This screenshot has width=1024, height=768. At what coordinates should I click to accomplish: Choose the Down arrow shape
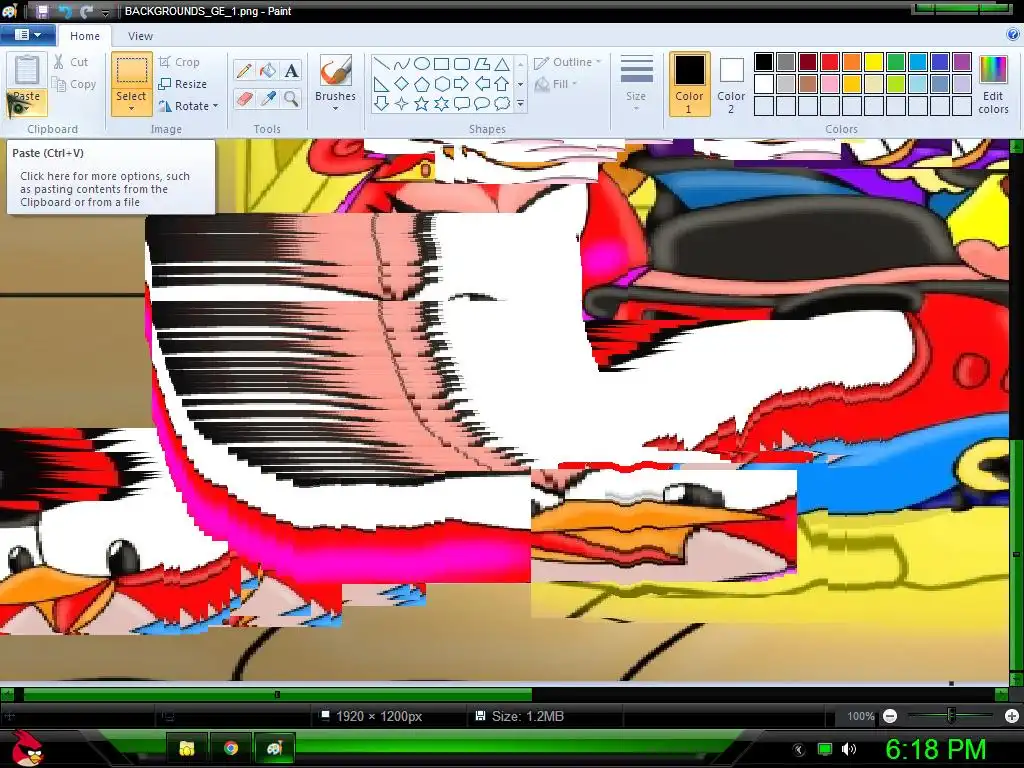pos(382,103)
